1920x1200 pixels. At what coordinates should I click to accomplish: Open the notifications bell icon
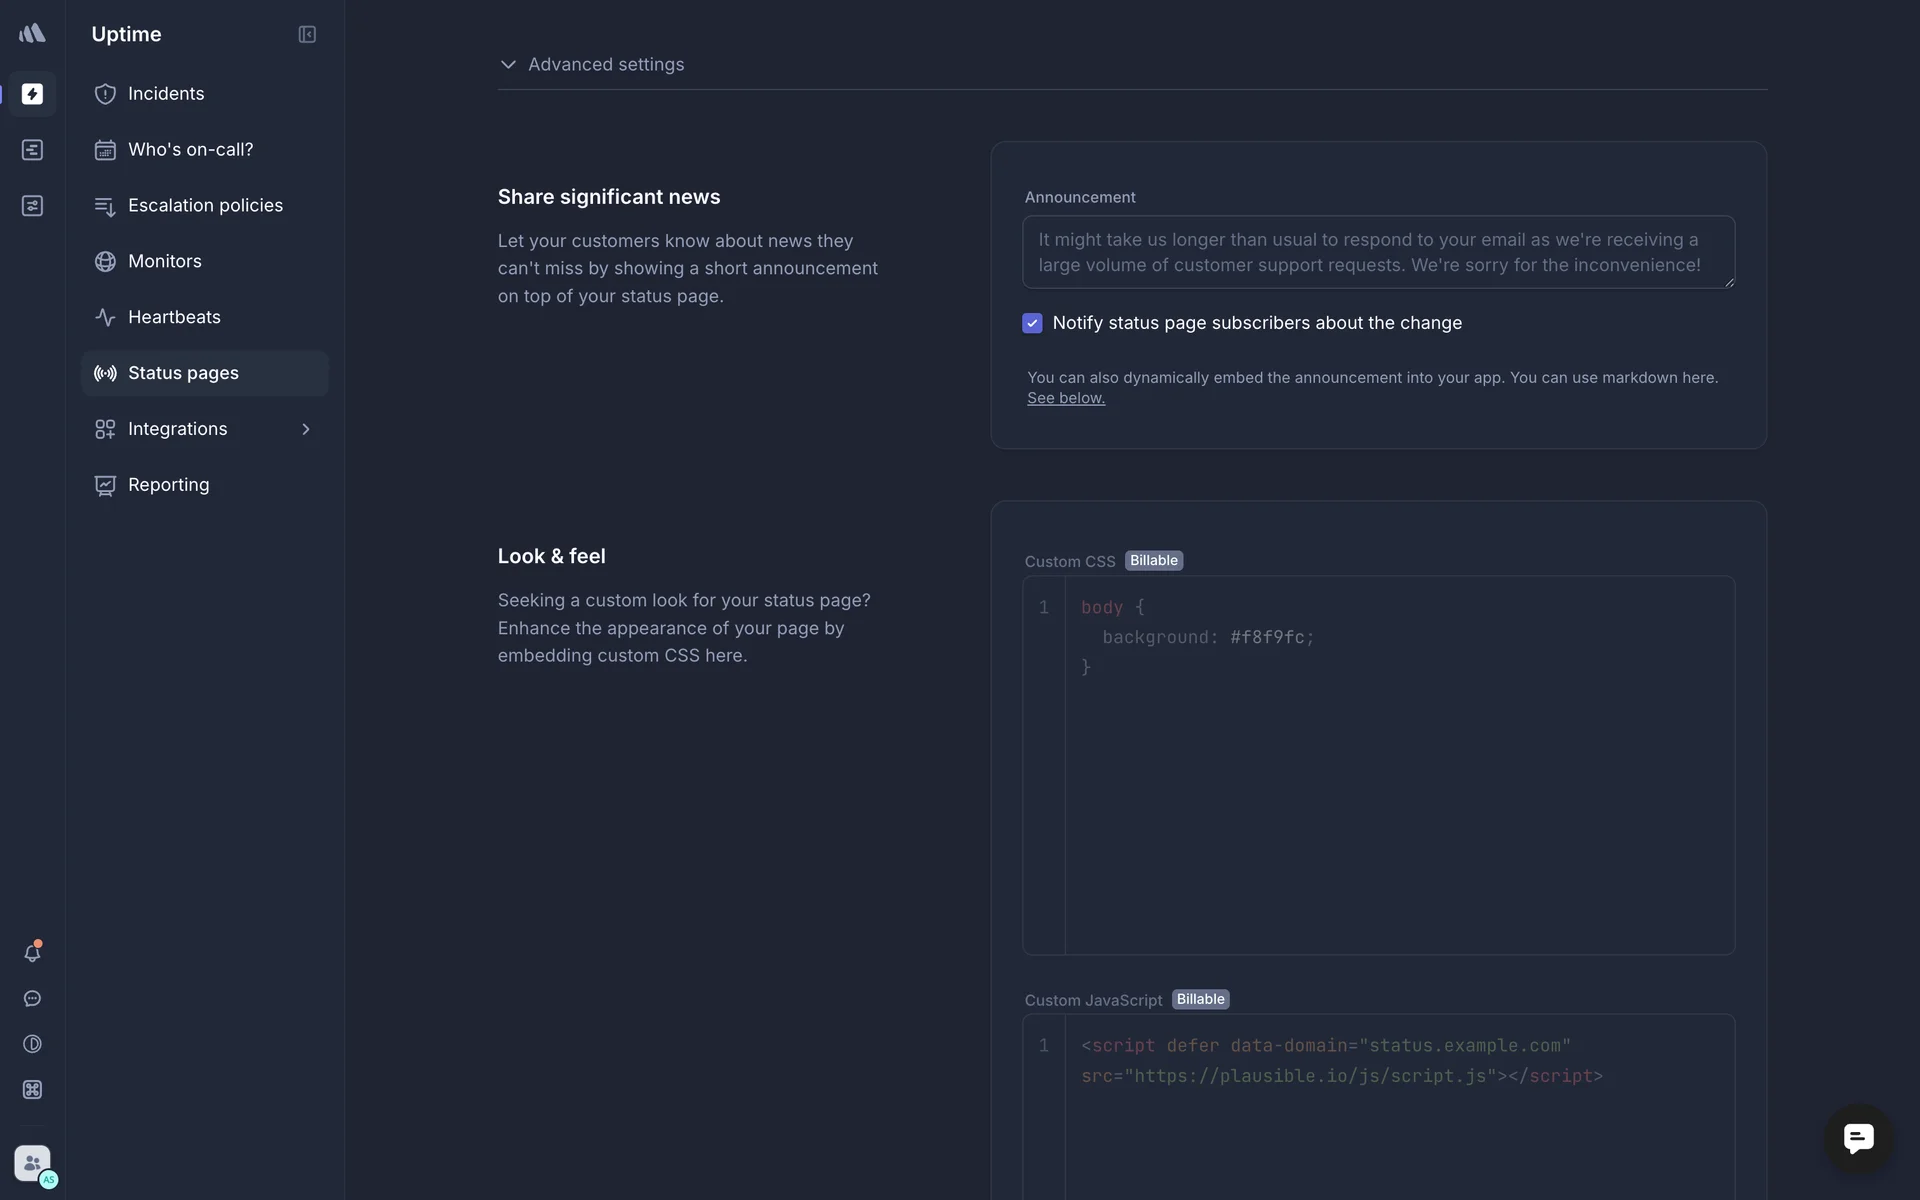[x=32, y=953]
